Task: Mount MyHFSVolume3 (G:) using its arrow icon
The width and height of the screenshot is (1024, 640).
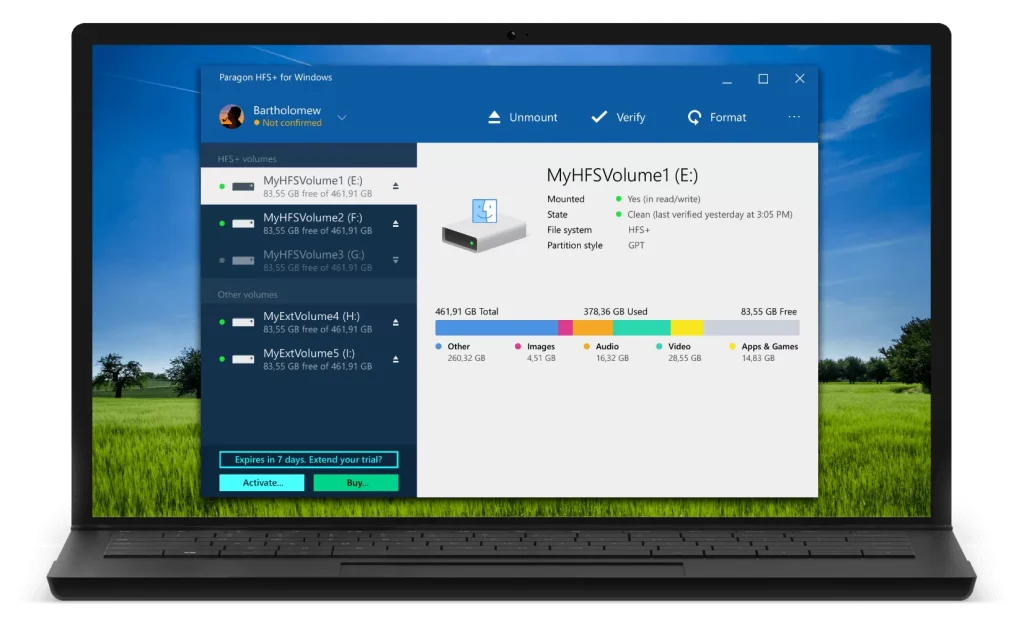Action: click(x=396, y=260)
